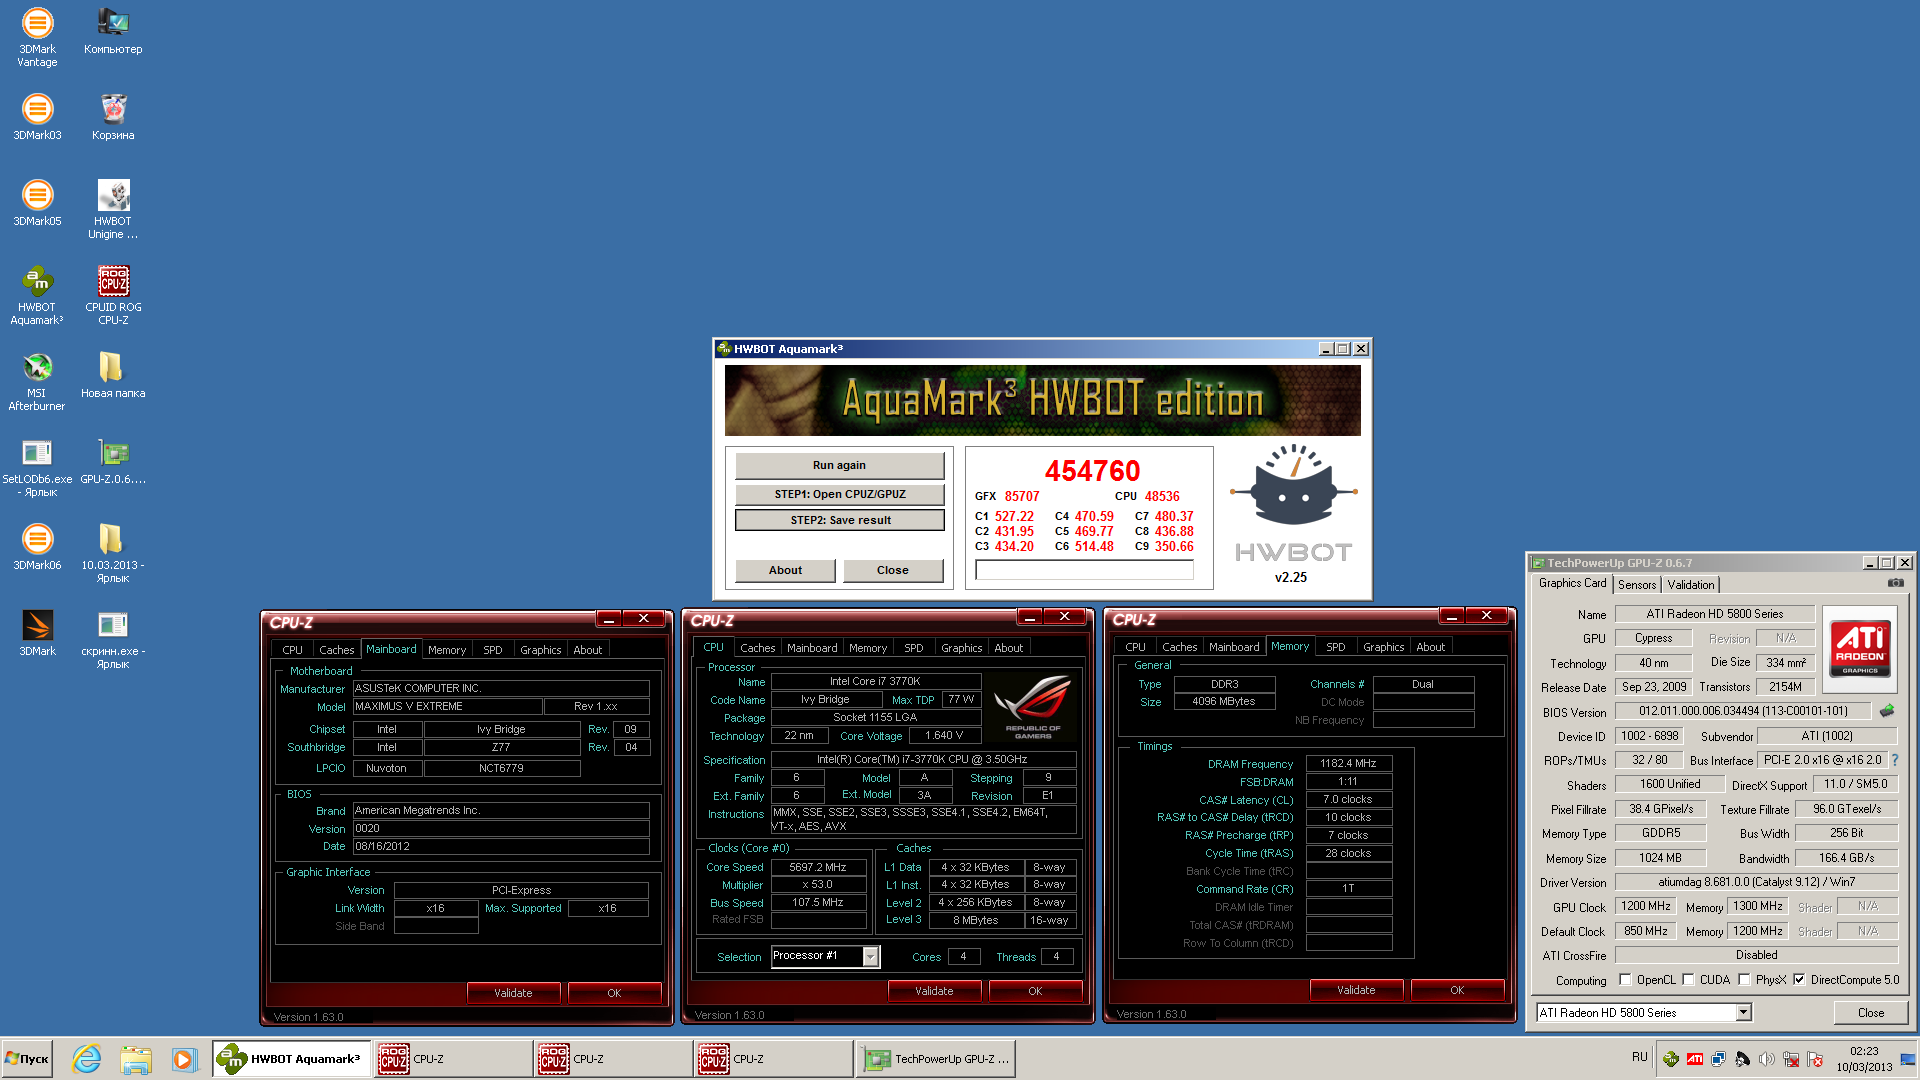Open the Корзина recycle bin icon
This screenshot has width=1920, height=1080.
point(113,117)
